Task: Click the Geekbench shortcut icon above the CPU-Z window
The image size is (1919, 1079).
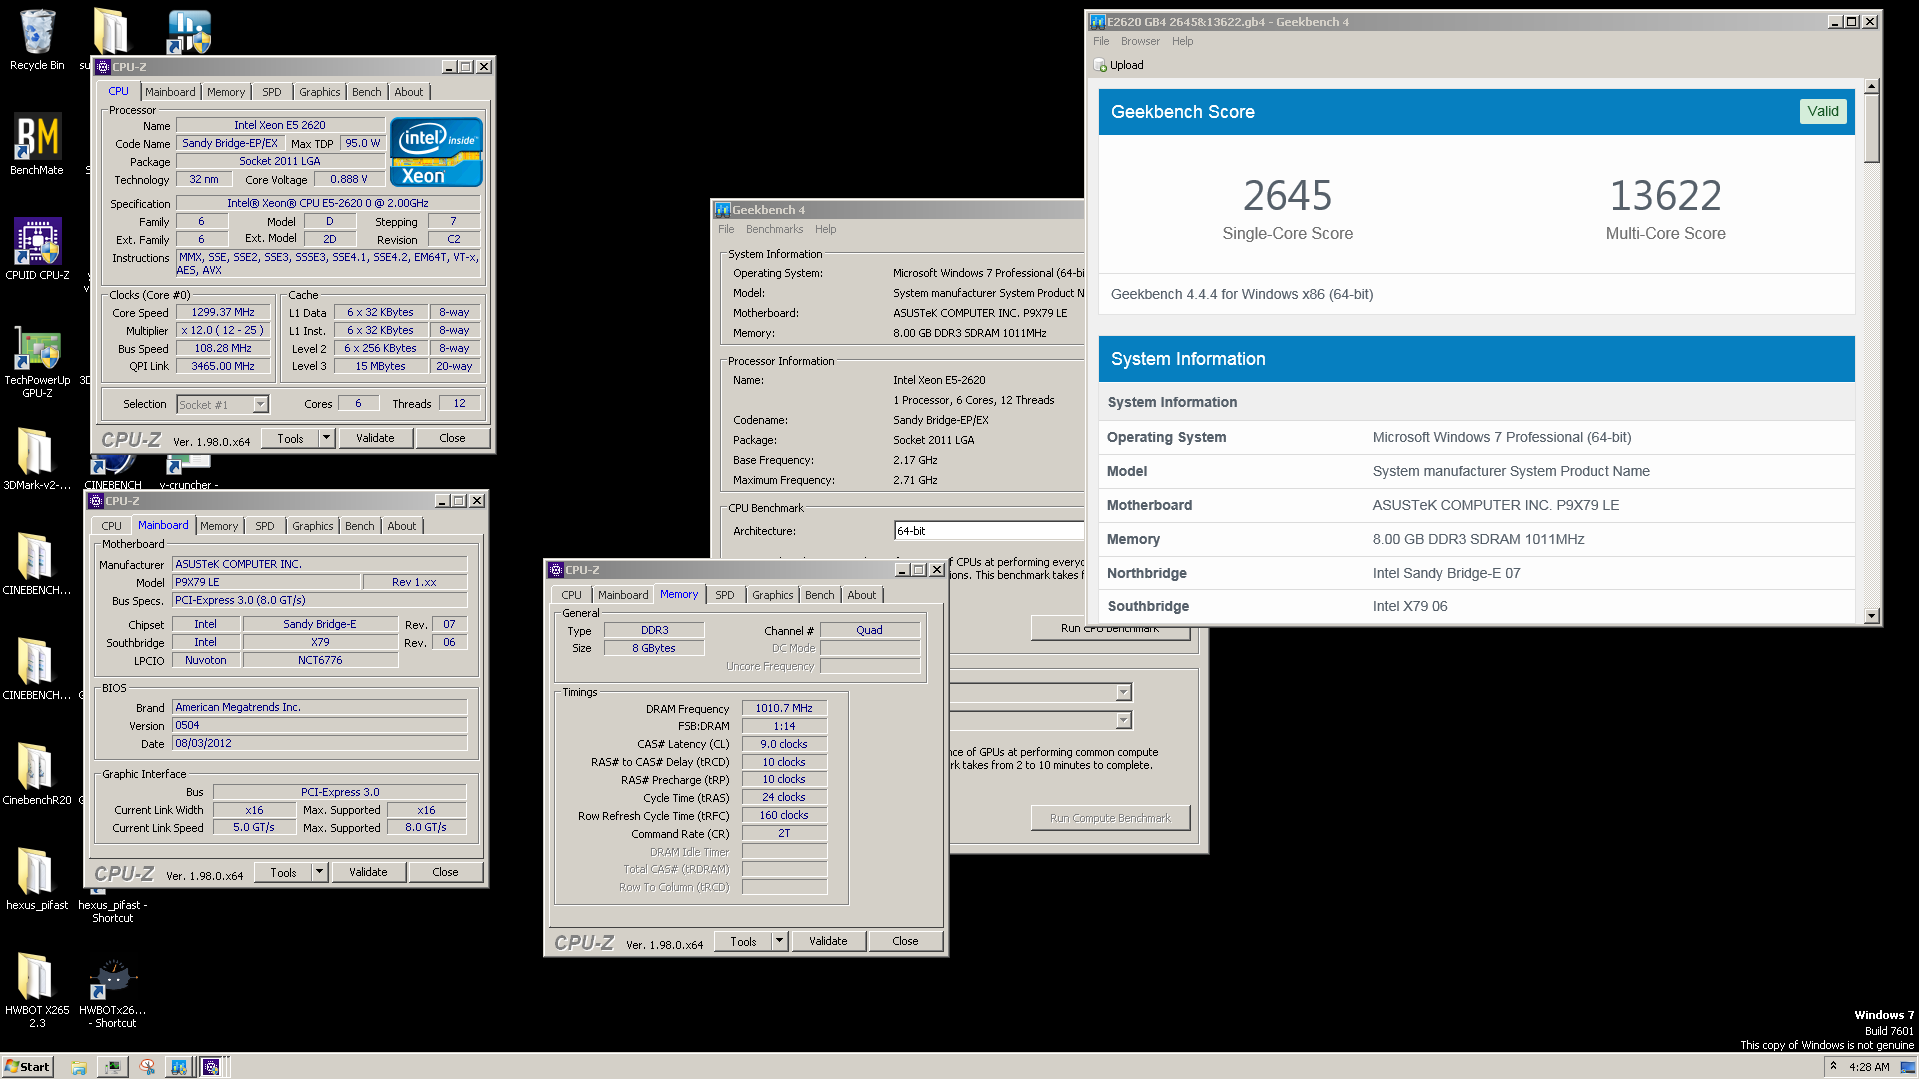Action: click(189, 31)
